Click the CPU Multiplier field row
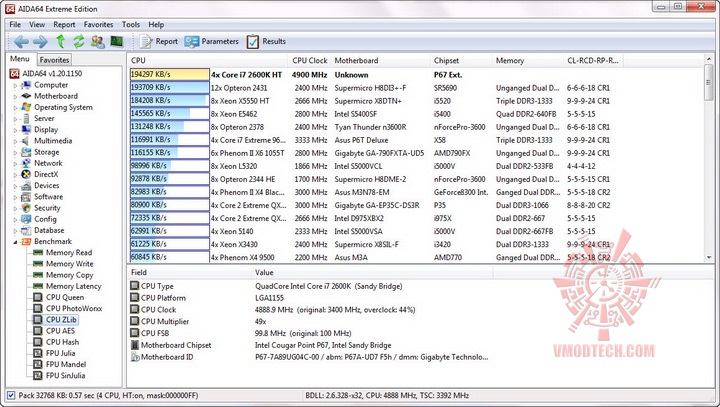Image resolution: width=720 pixels, height=407 pixels. [x=309, y=322]
